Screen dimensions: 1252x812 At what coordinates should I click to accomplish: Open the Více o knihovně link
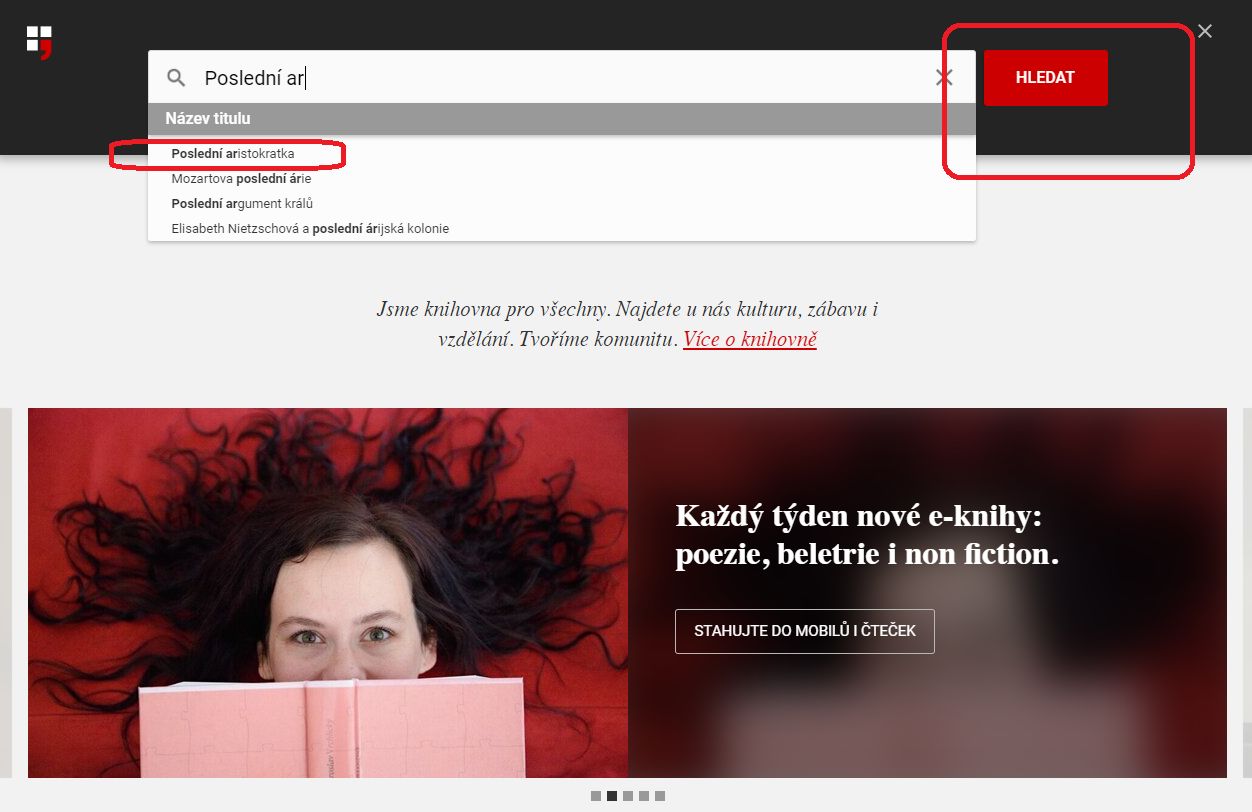[x=749, y=339]
